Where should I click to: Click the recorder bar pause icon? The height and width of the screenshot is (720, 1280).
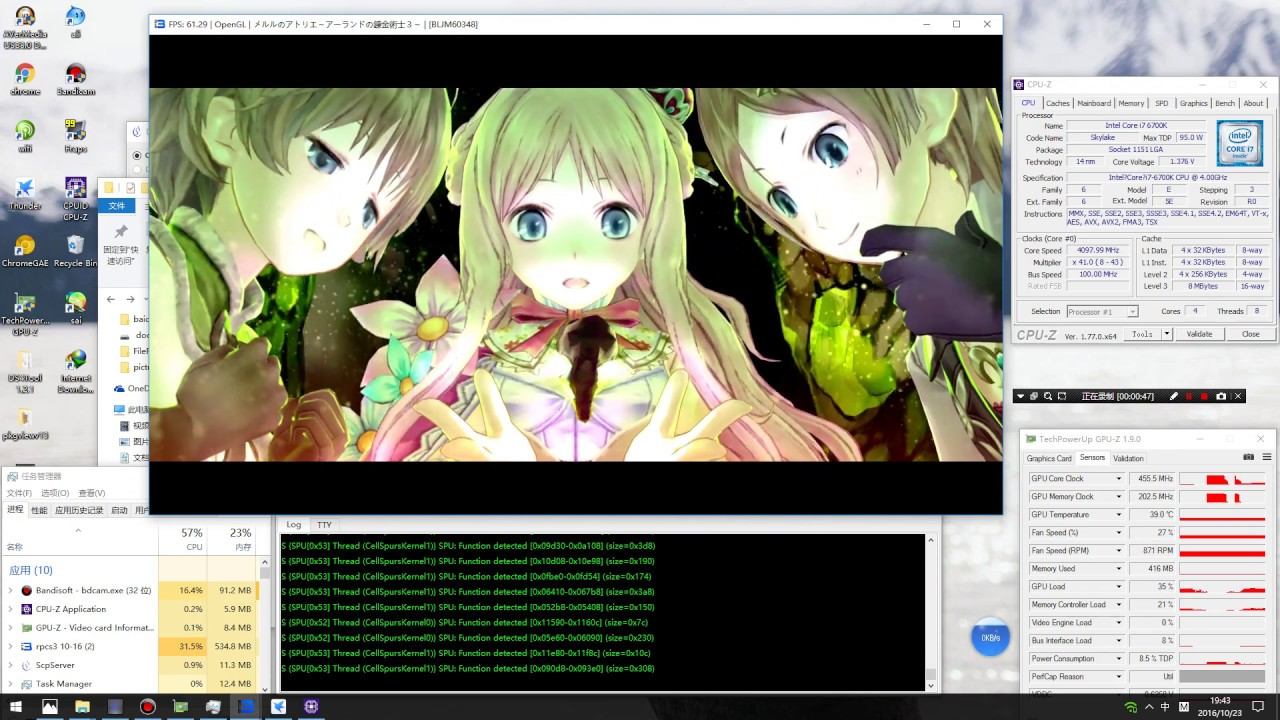pyautogui.click(x=1190, y=396)
